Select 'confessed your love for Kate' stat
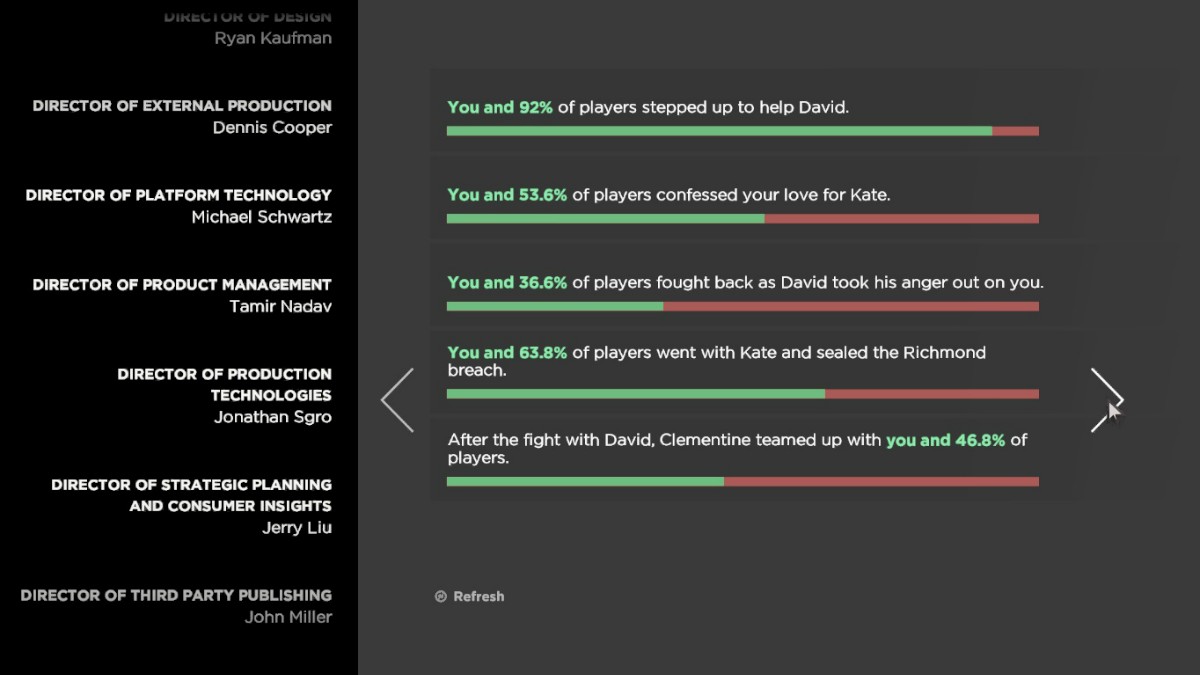 (x=668, y=195)
